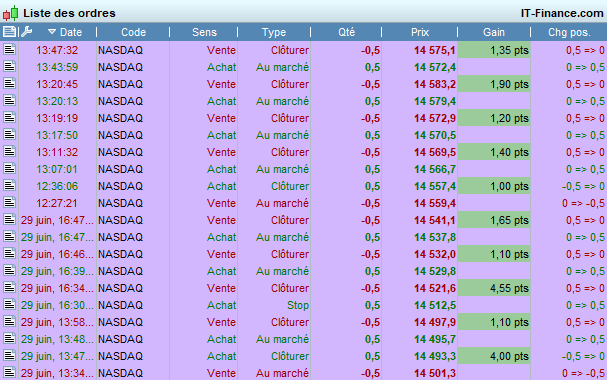
Task: Select the 29 juin, 13:34... date cell
Action: pyautogui.click(x=57, y=373)
